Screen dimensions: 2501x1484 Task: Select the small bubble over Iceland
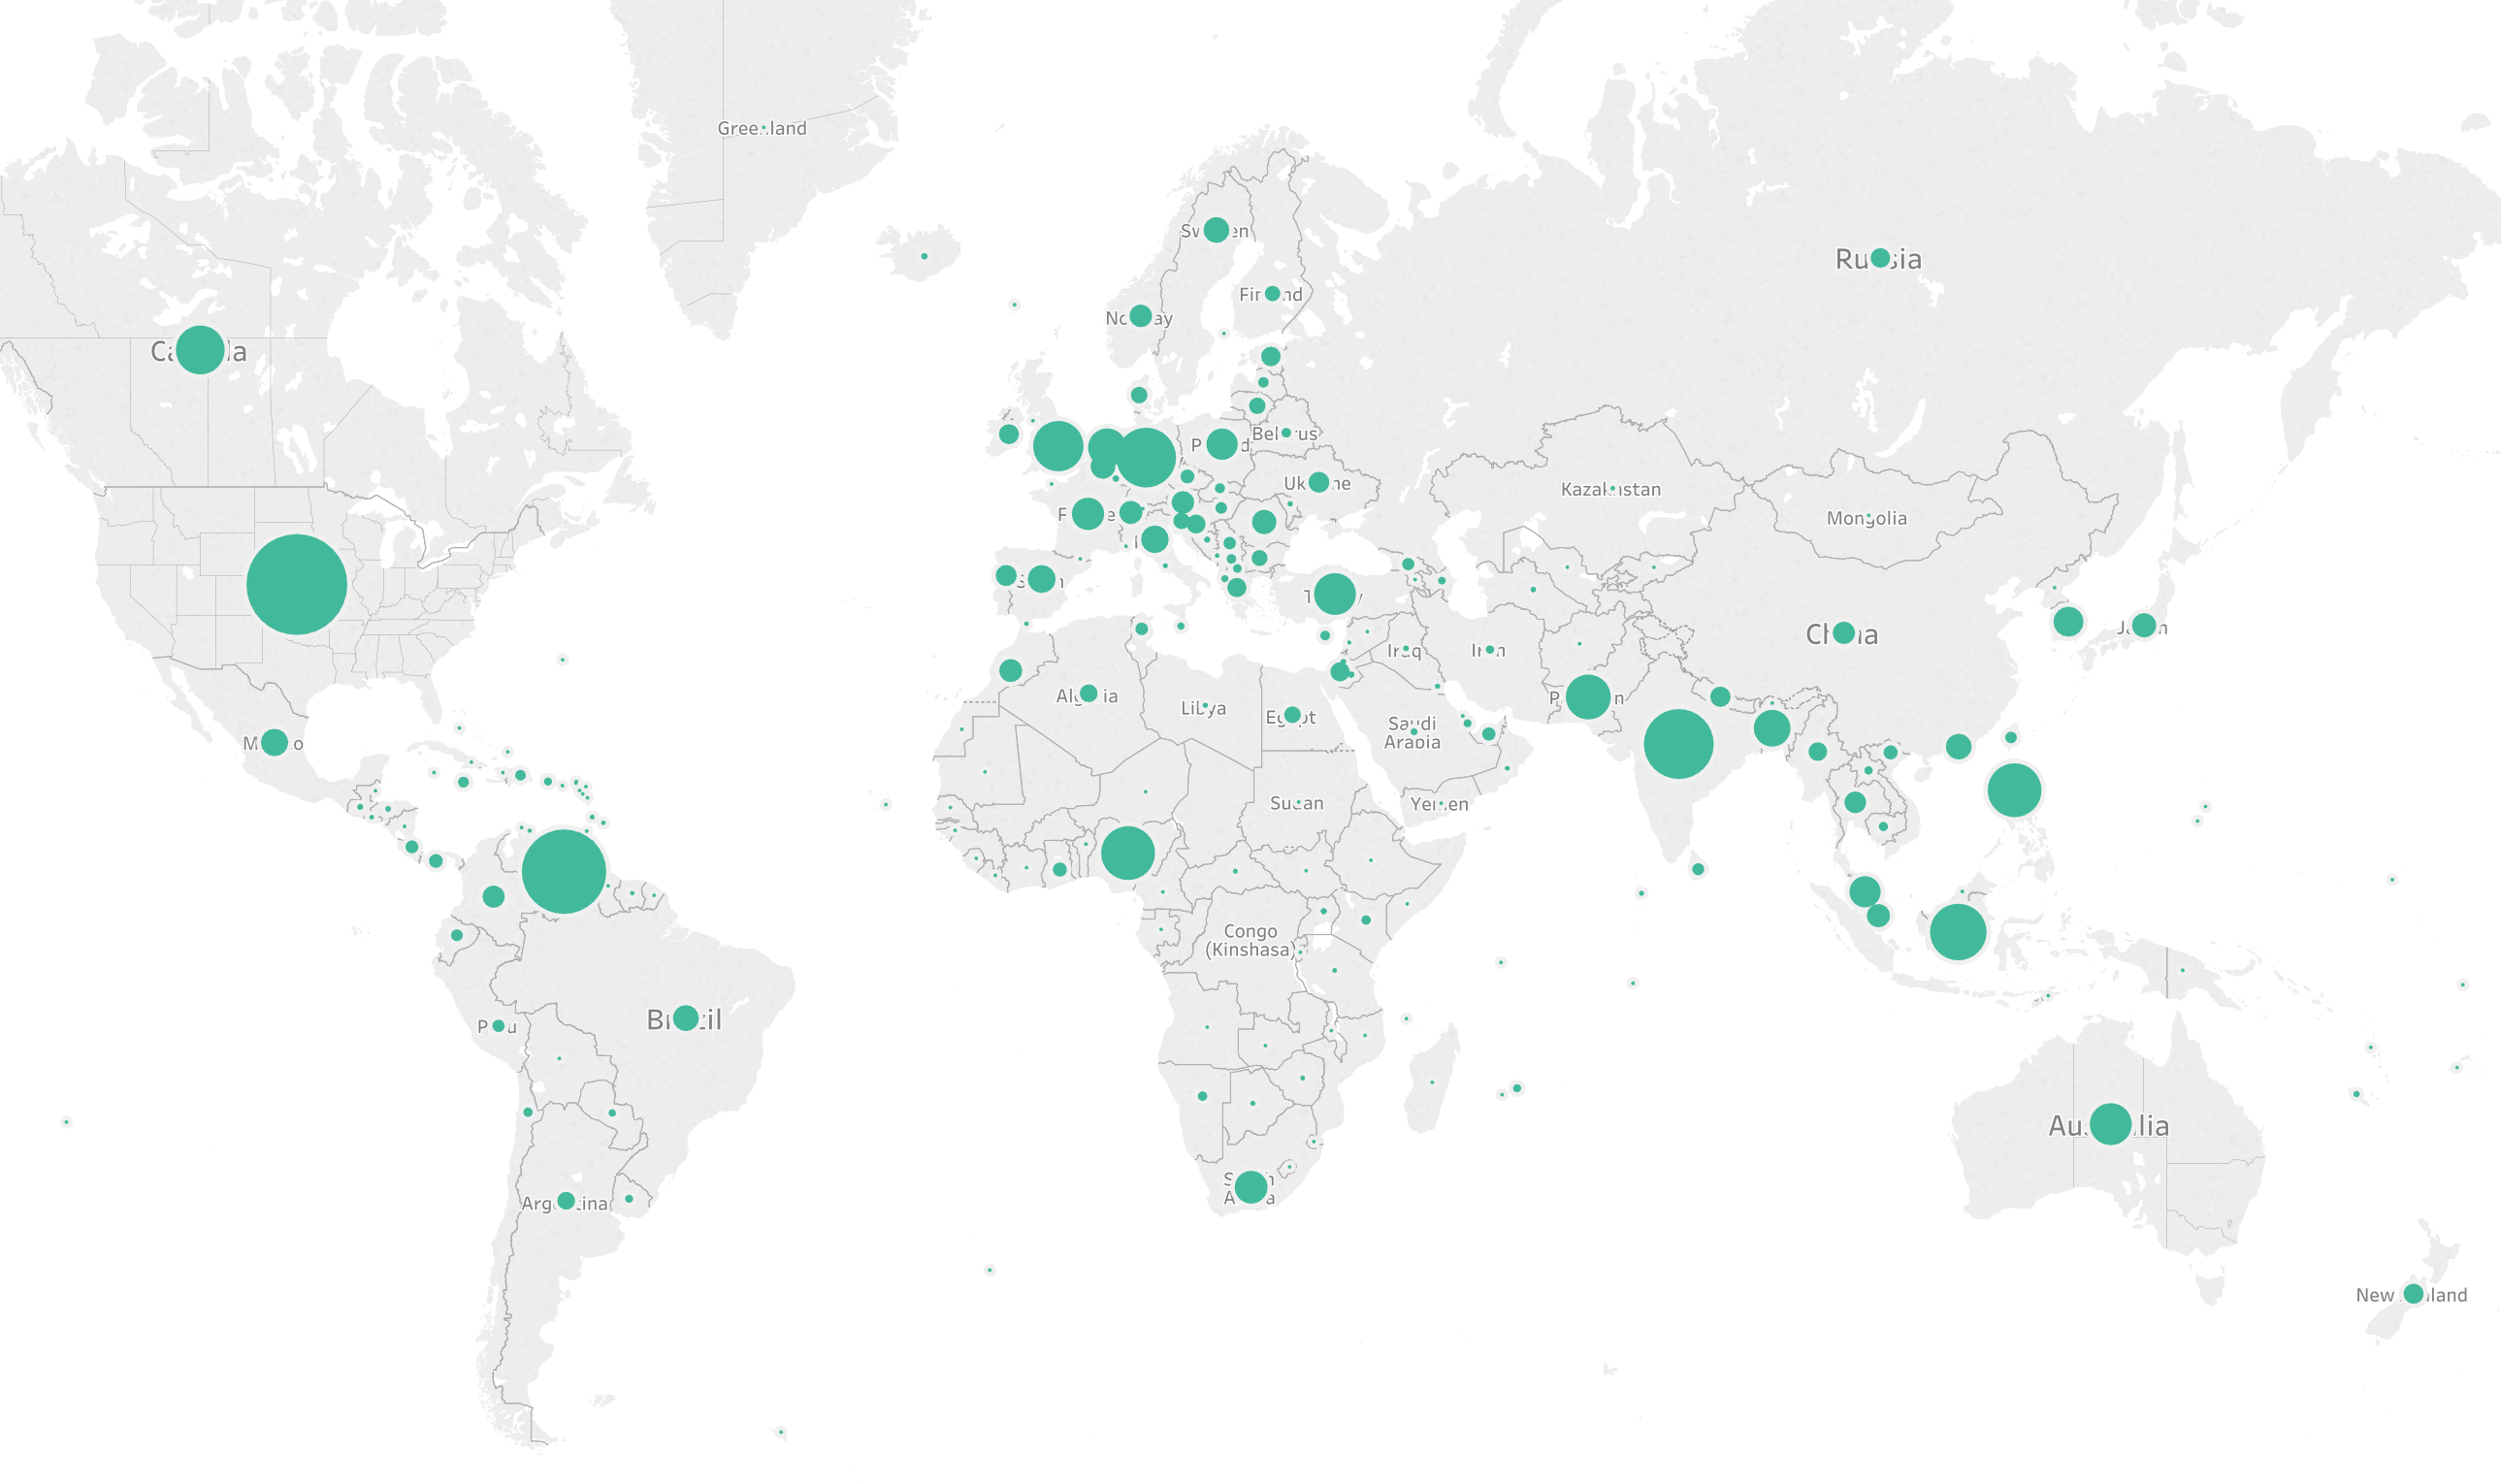point(924,256)
